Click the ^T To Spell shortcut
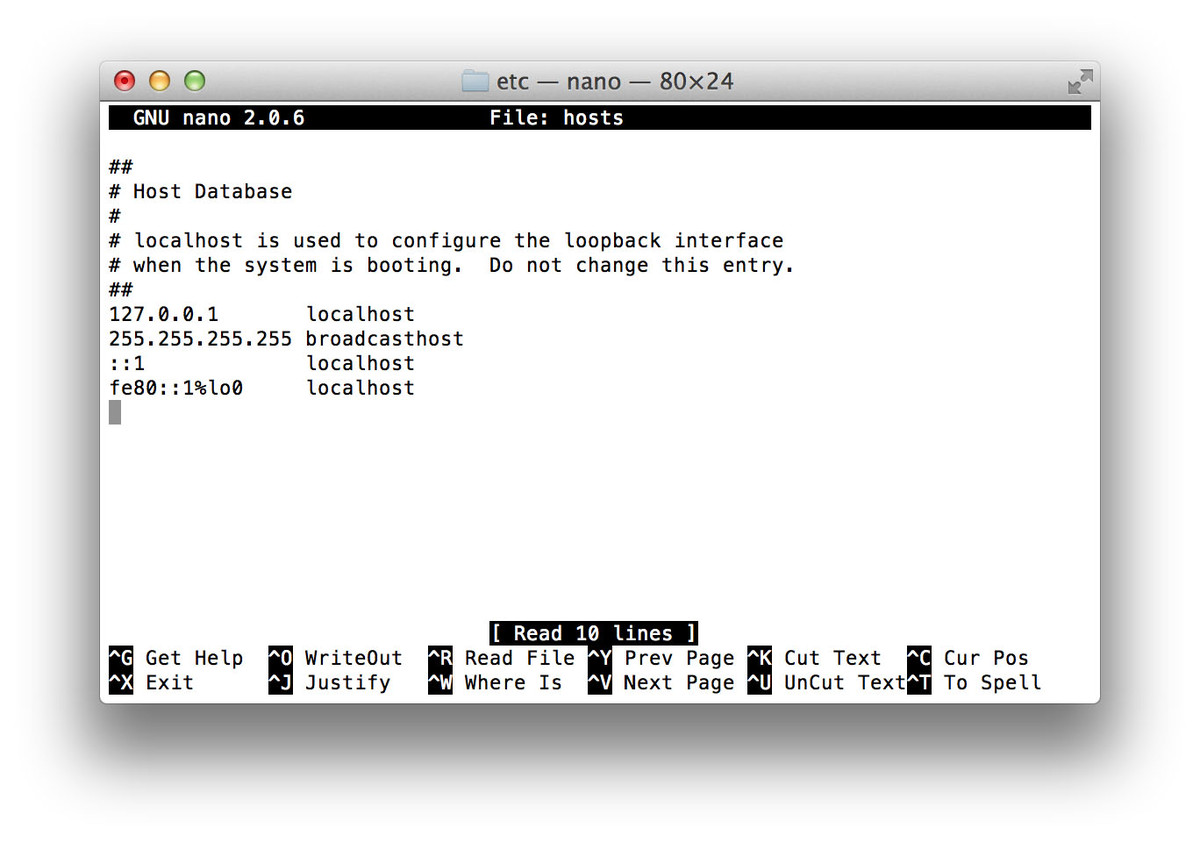 coord(975,683)
